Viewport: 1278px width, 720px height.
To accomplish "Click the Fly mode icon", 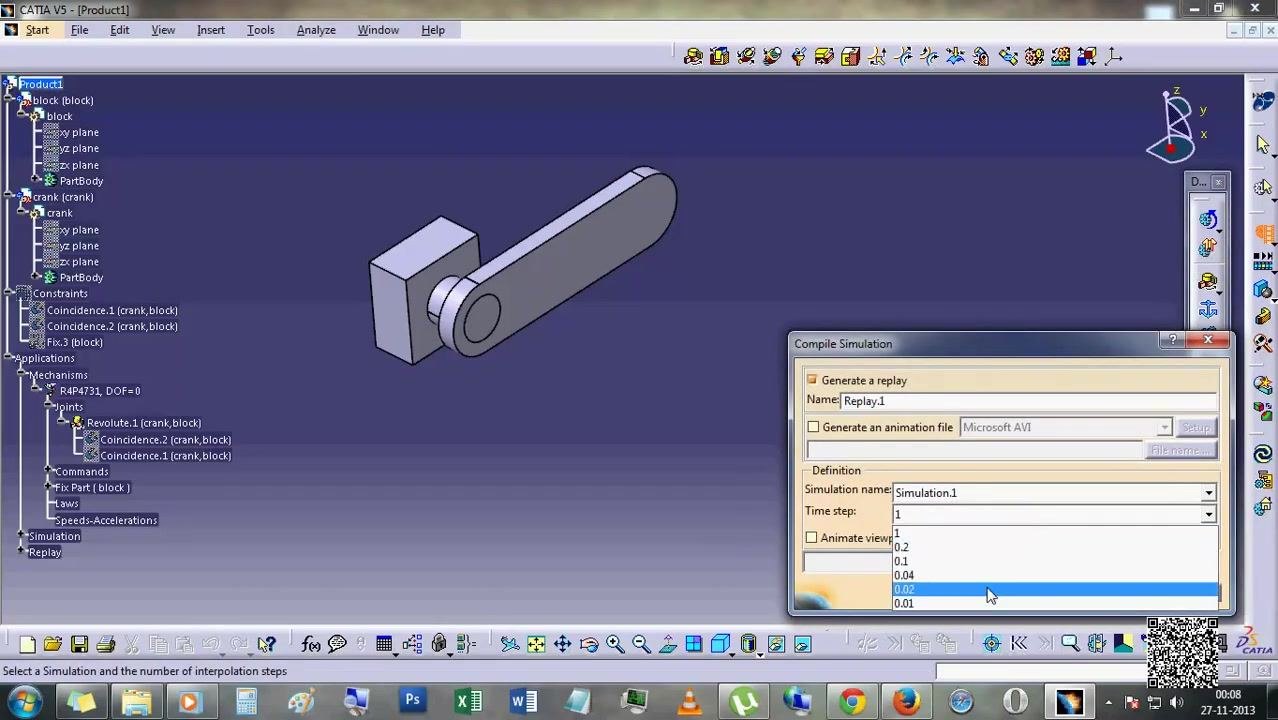I will pyautogui.click(x=510, y=645).
